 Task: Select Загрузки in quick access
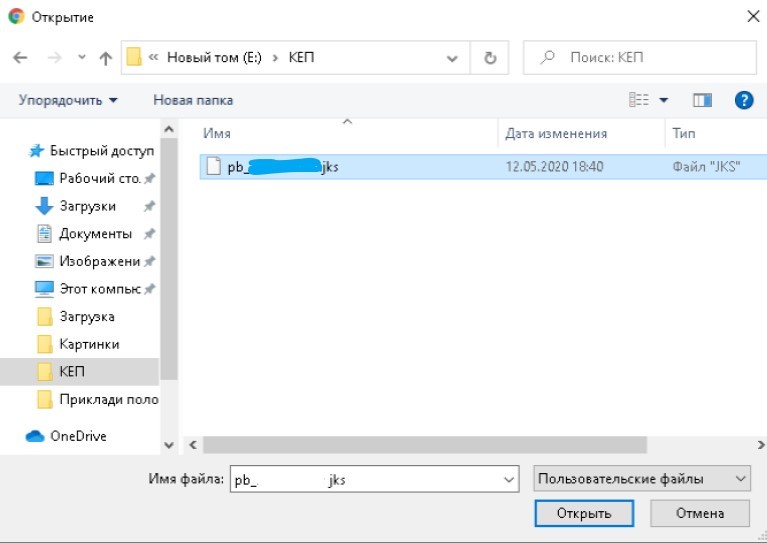[87, 206]
